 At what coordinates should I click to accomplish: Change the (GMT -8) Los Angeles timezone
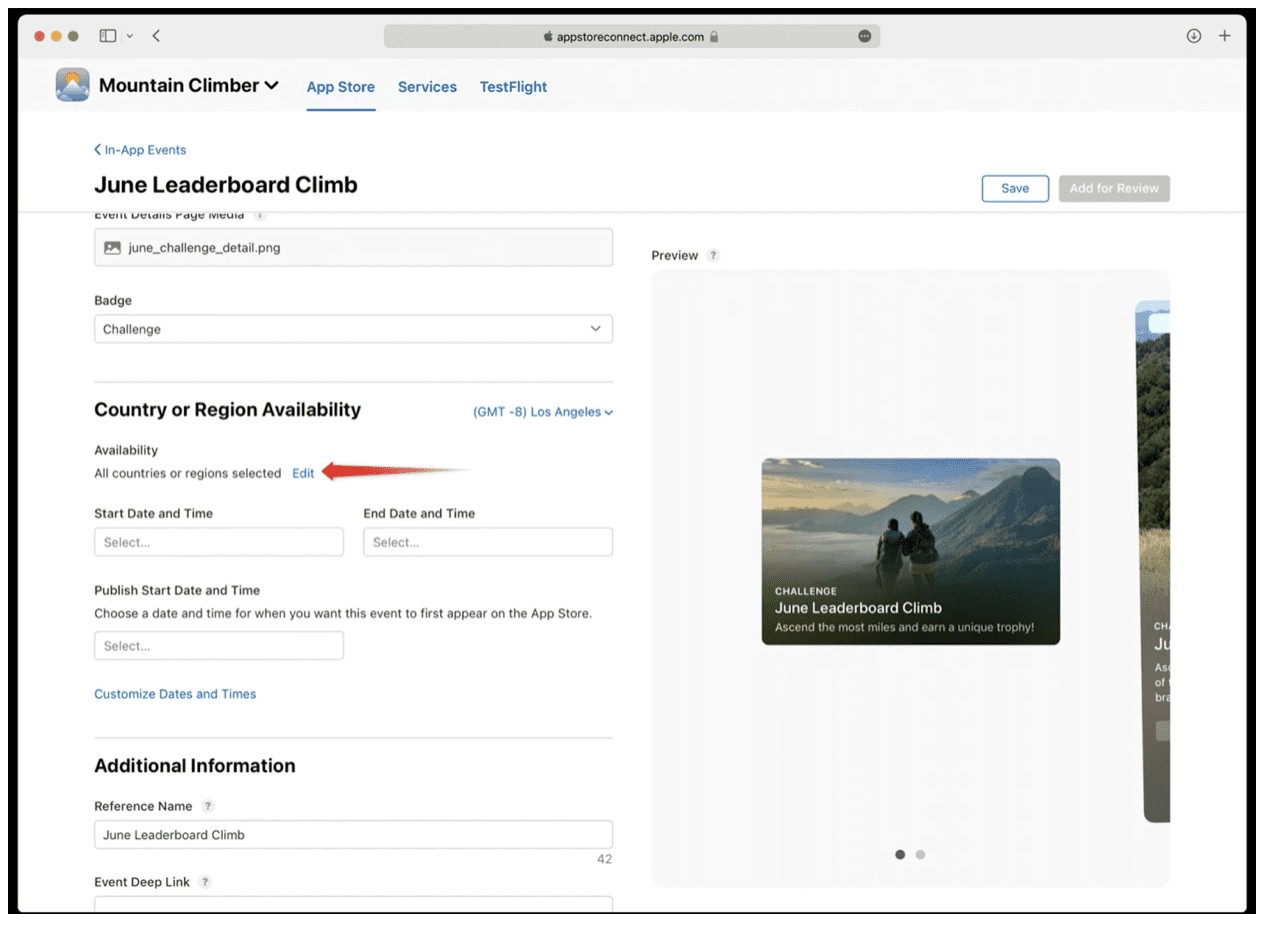coord(542,411)
